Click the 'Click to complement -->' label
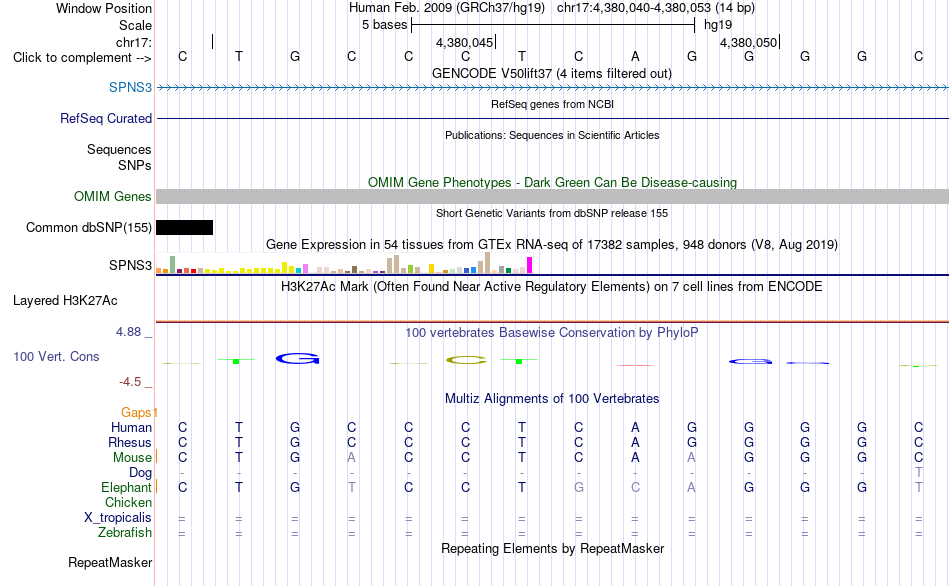The image size is (950, 586). (x=82, y=58)
